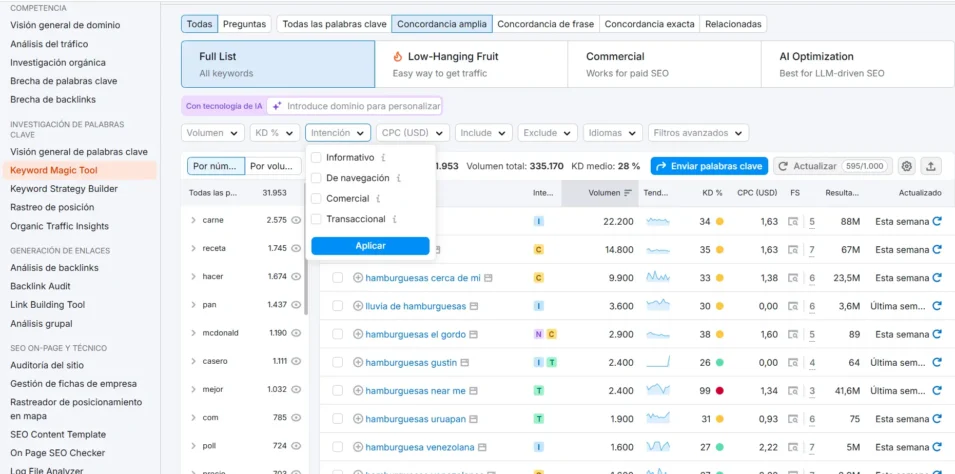The image size is (955, 474).
Task: Add hamburguesas gustin with plus icon
Action: 358,363
